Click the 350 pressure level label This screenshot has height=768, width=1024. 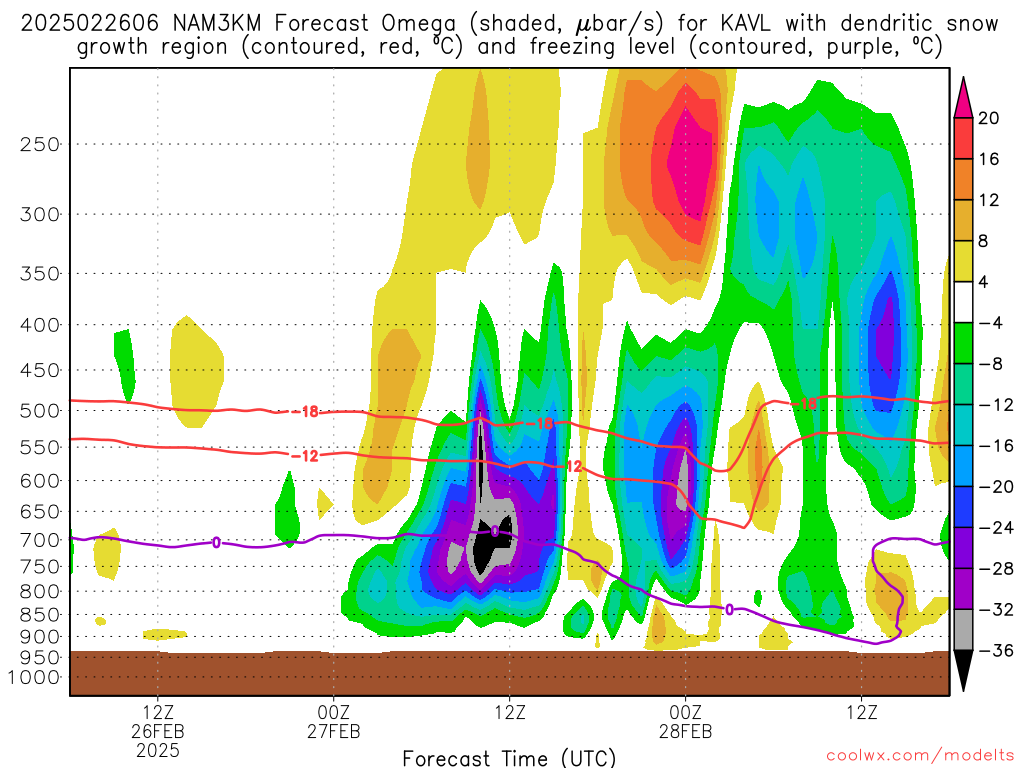[x=40, y=274]
